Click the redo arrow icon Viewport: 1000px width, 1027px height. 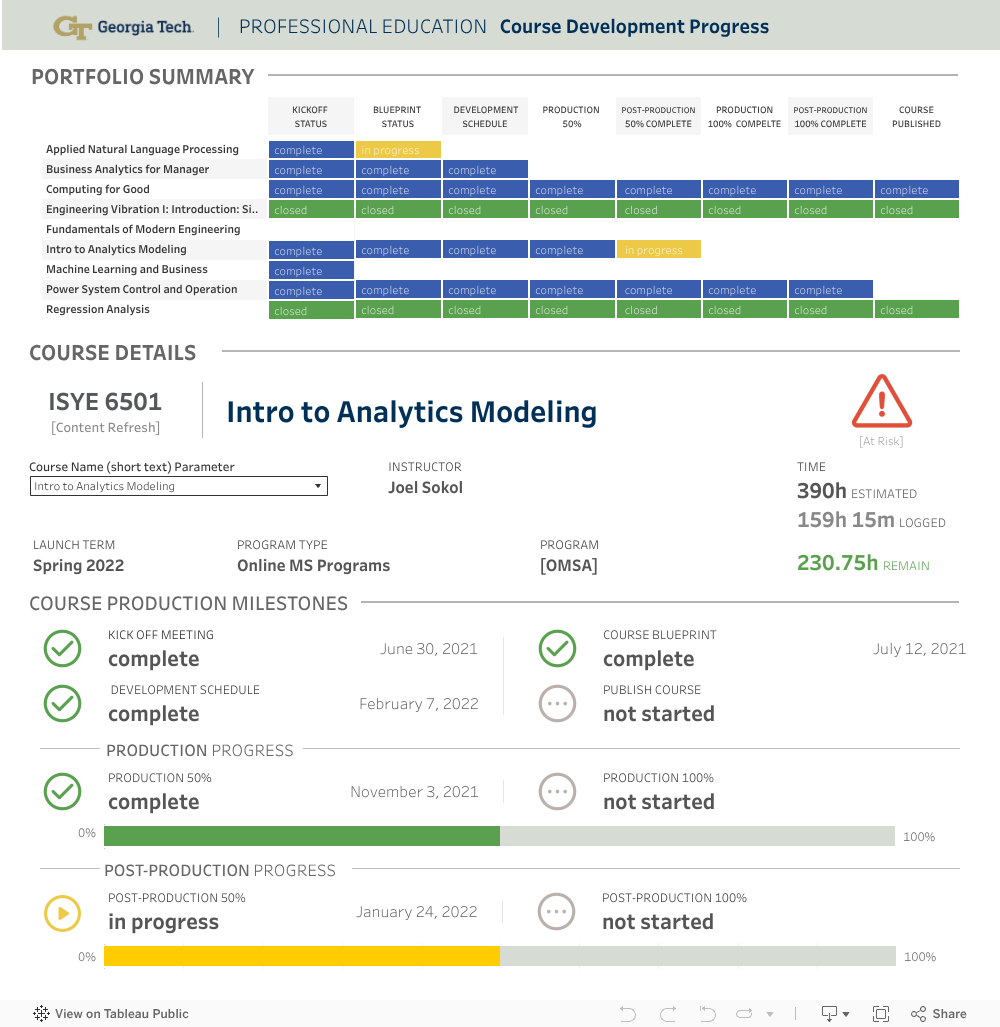pyautogui.click(x=668, y=1014)
